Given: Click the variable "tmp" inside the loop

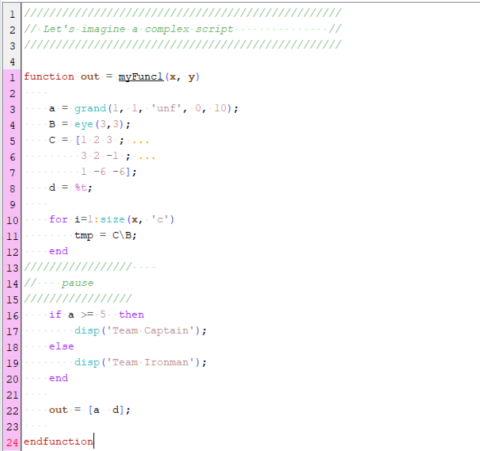Looking at the screenshot, I should pos(84,236).
